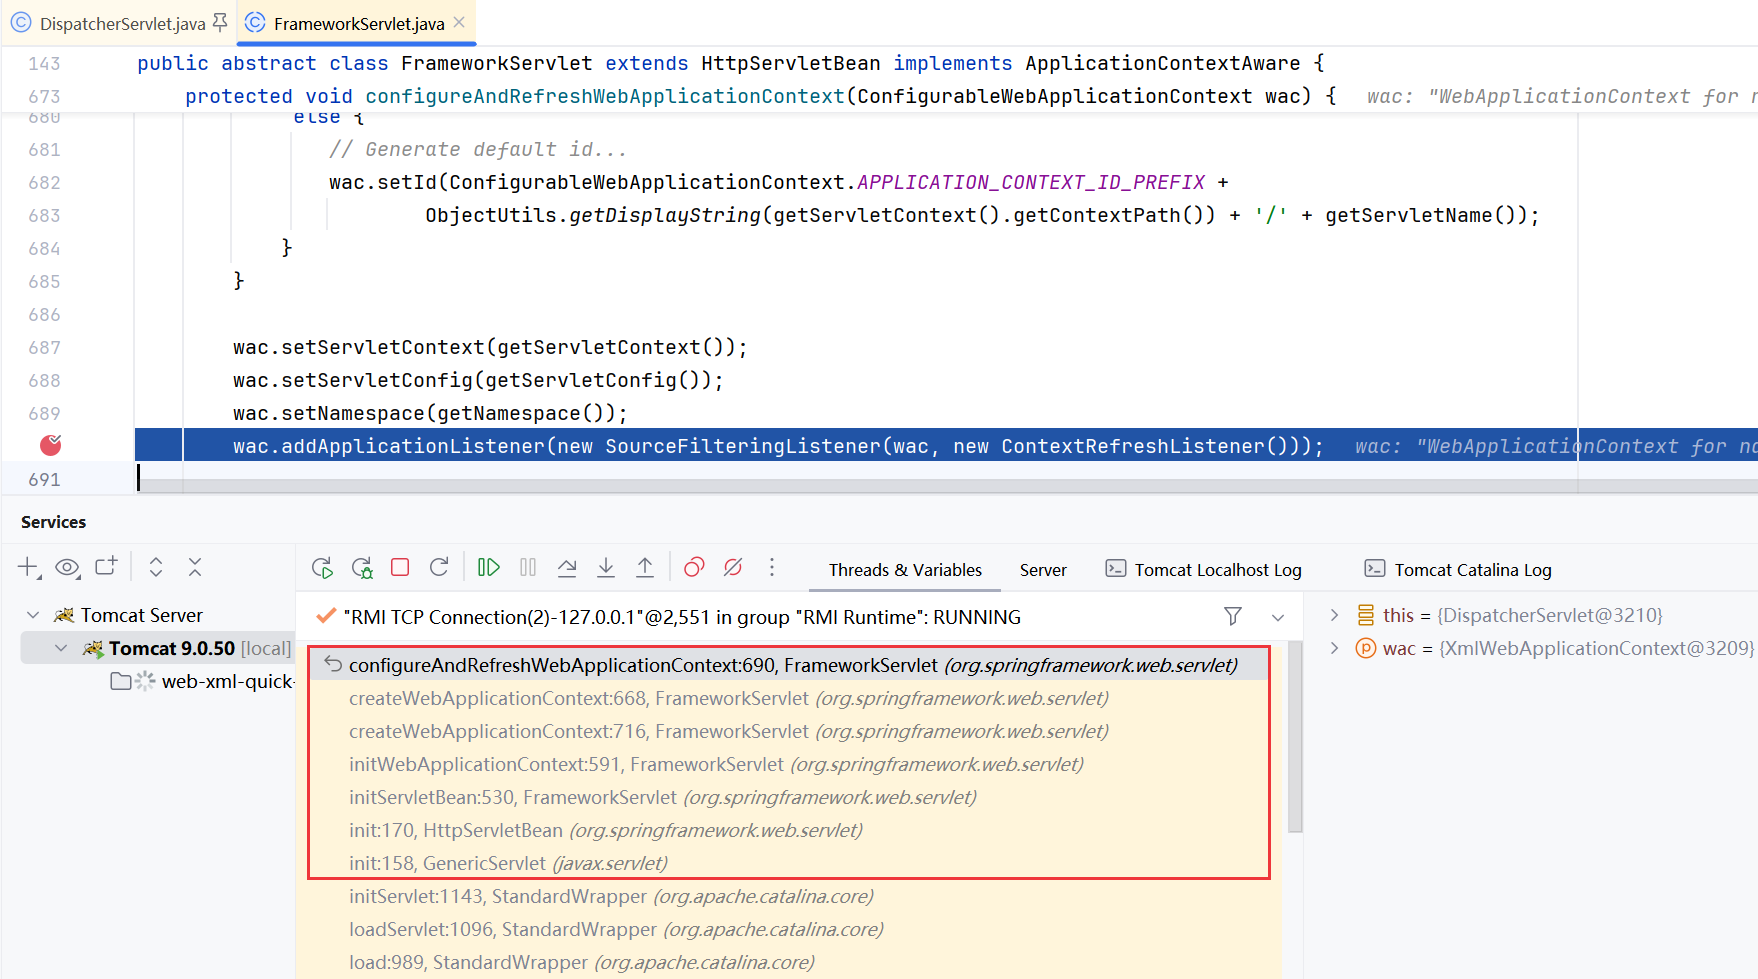
Task: Step into the method call
Action: pos(606,567)
